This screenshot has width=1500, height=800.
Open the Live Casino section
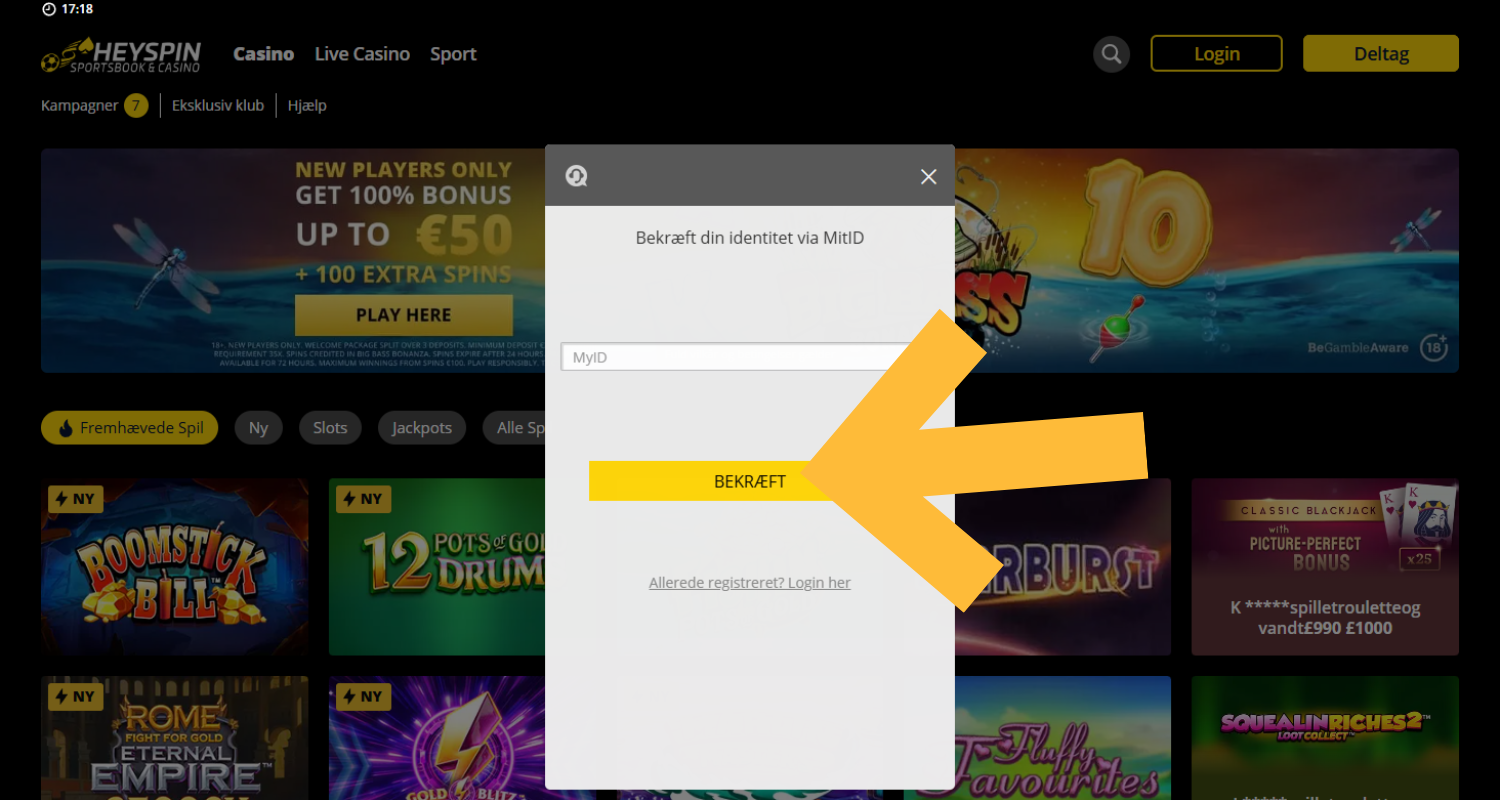pyautogui.click(x=362, y=54)
